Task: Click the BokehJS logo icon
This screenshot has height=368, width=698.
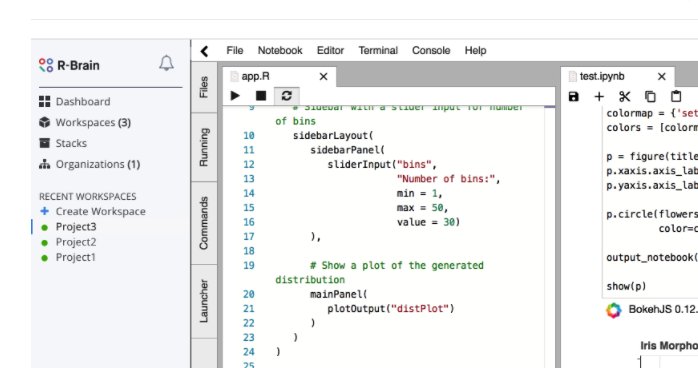Action: 613,310
